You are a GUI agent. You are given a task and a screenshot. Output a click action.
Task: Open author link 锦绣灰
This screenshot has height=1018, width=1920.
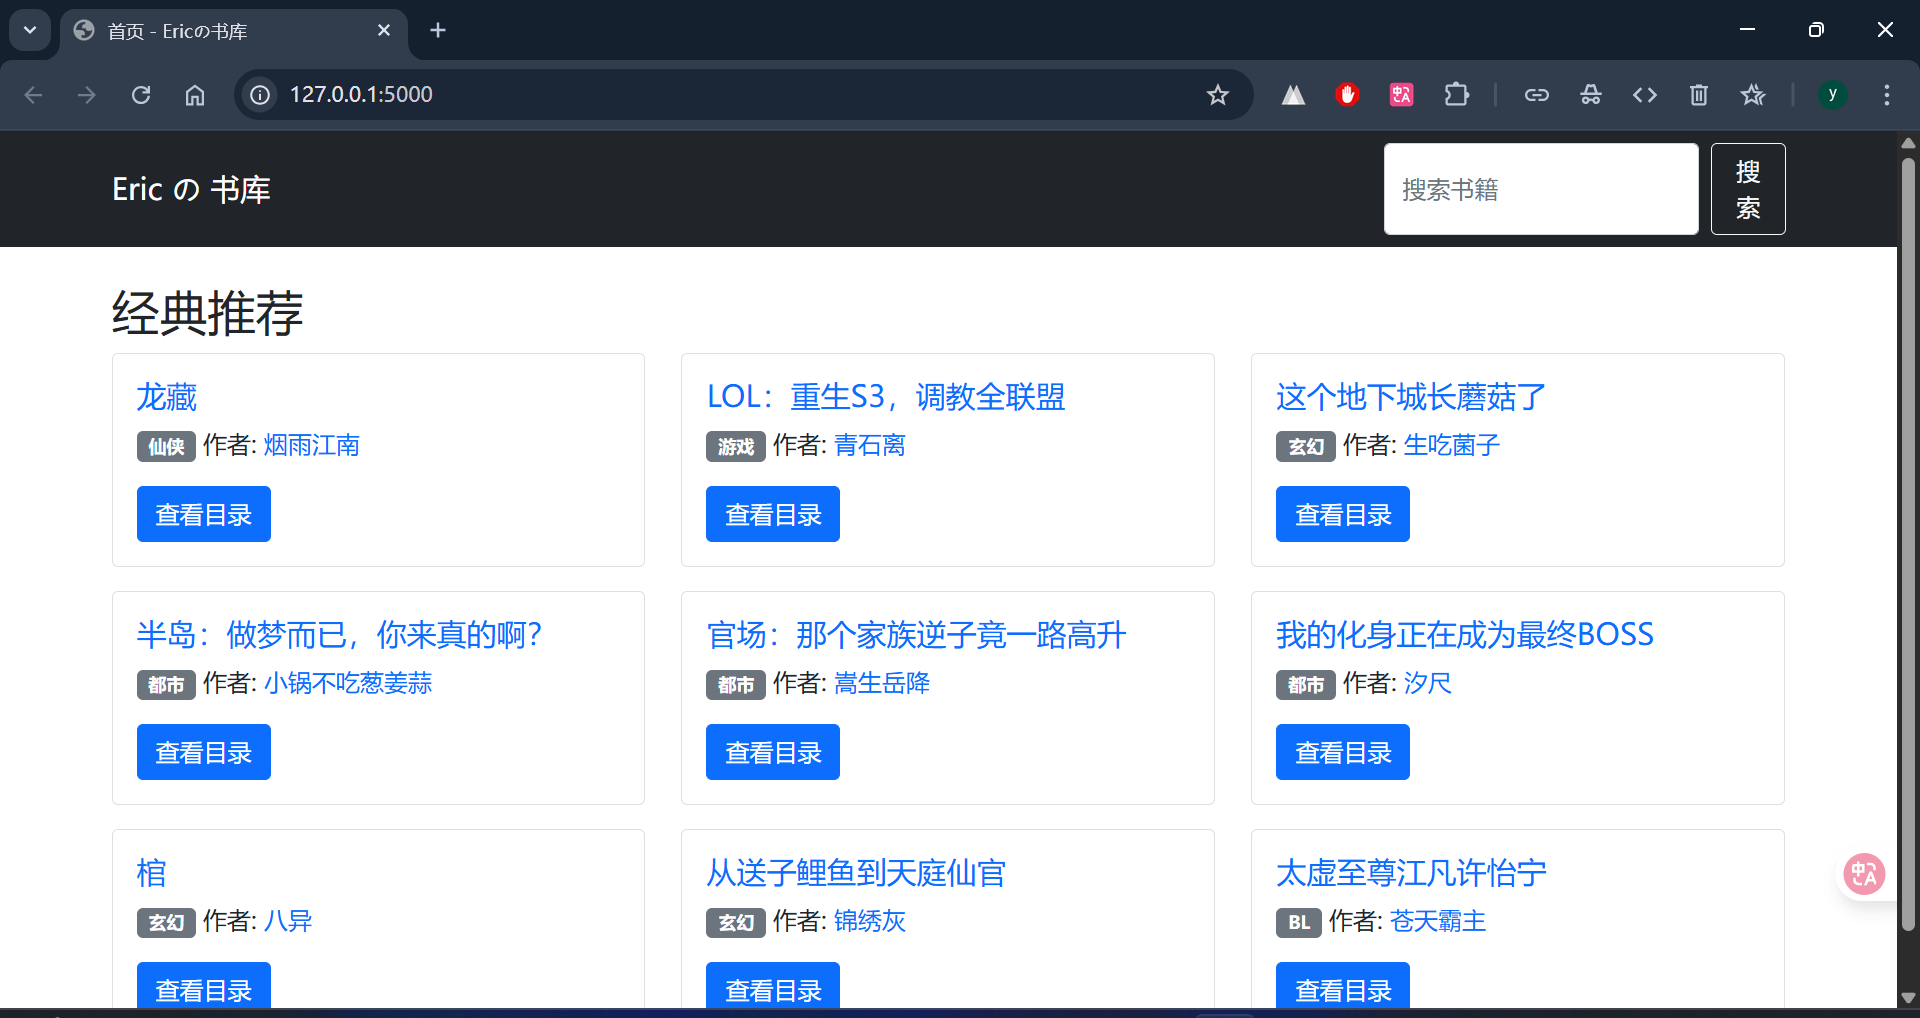click(x=870, y=921)
